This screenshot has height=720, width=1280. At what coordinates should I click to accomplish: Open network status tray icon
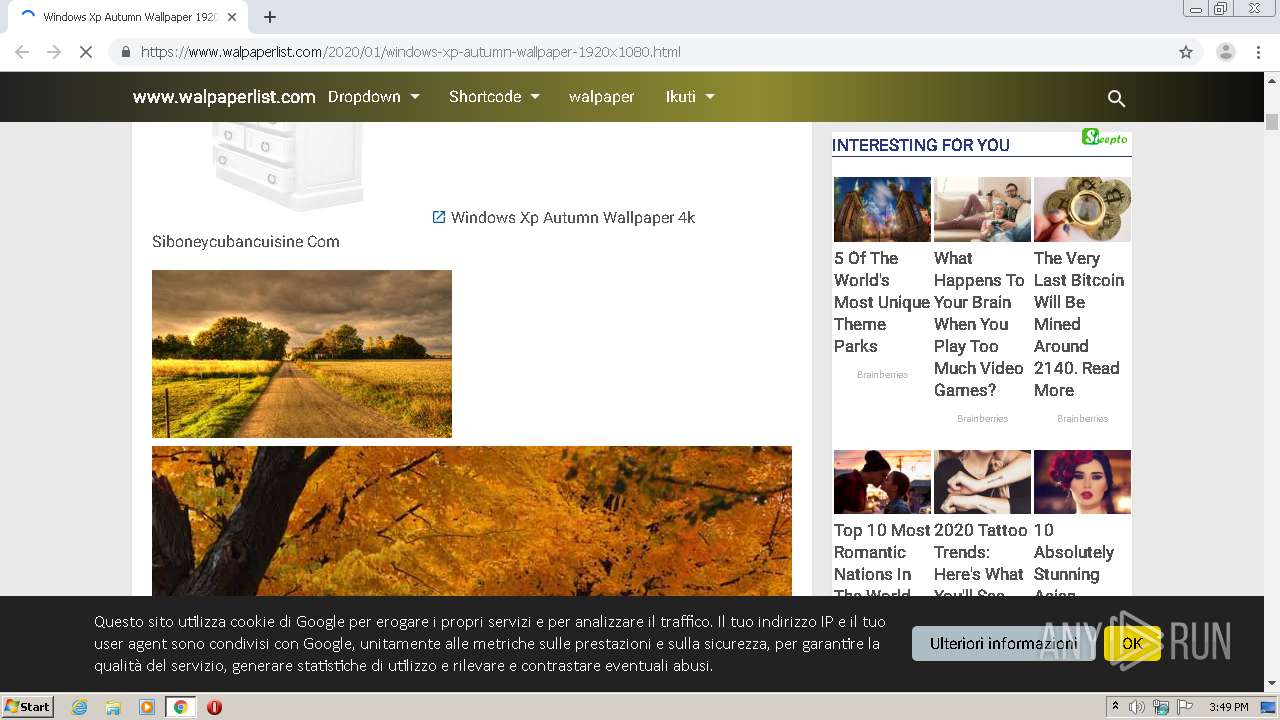[x=1160, y=707]
